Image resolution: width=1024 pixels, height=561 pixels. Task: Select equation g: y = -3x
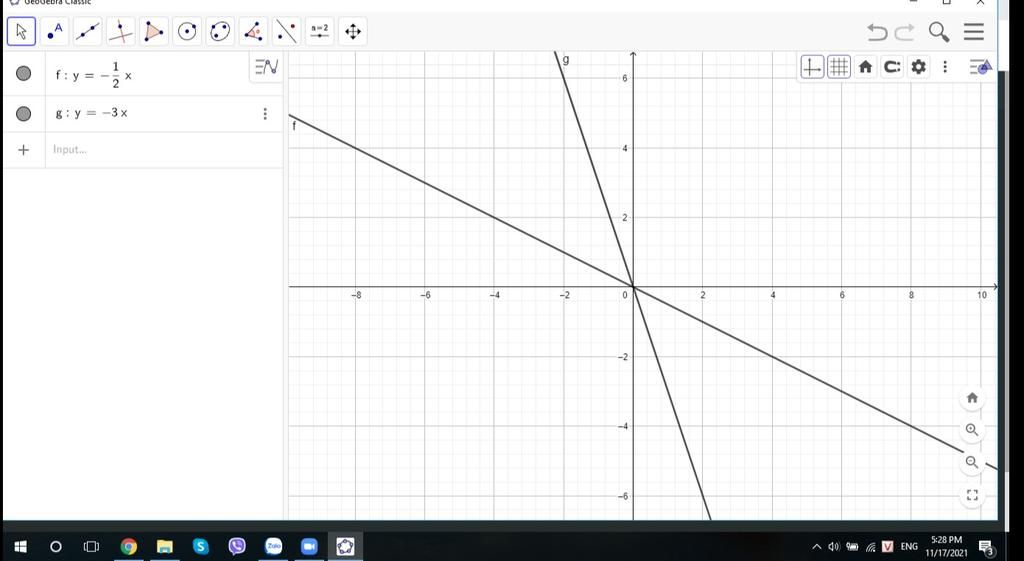(x=91, y=113)
